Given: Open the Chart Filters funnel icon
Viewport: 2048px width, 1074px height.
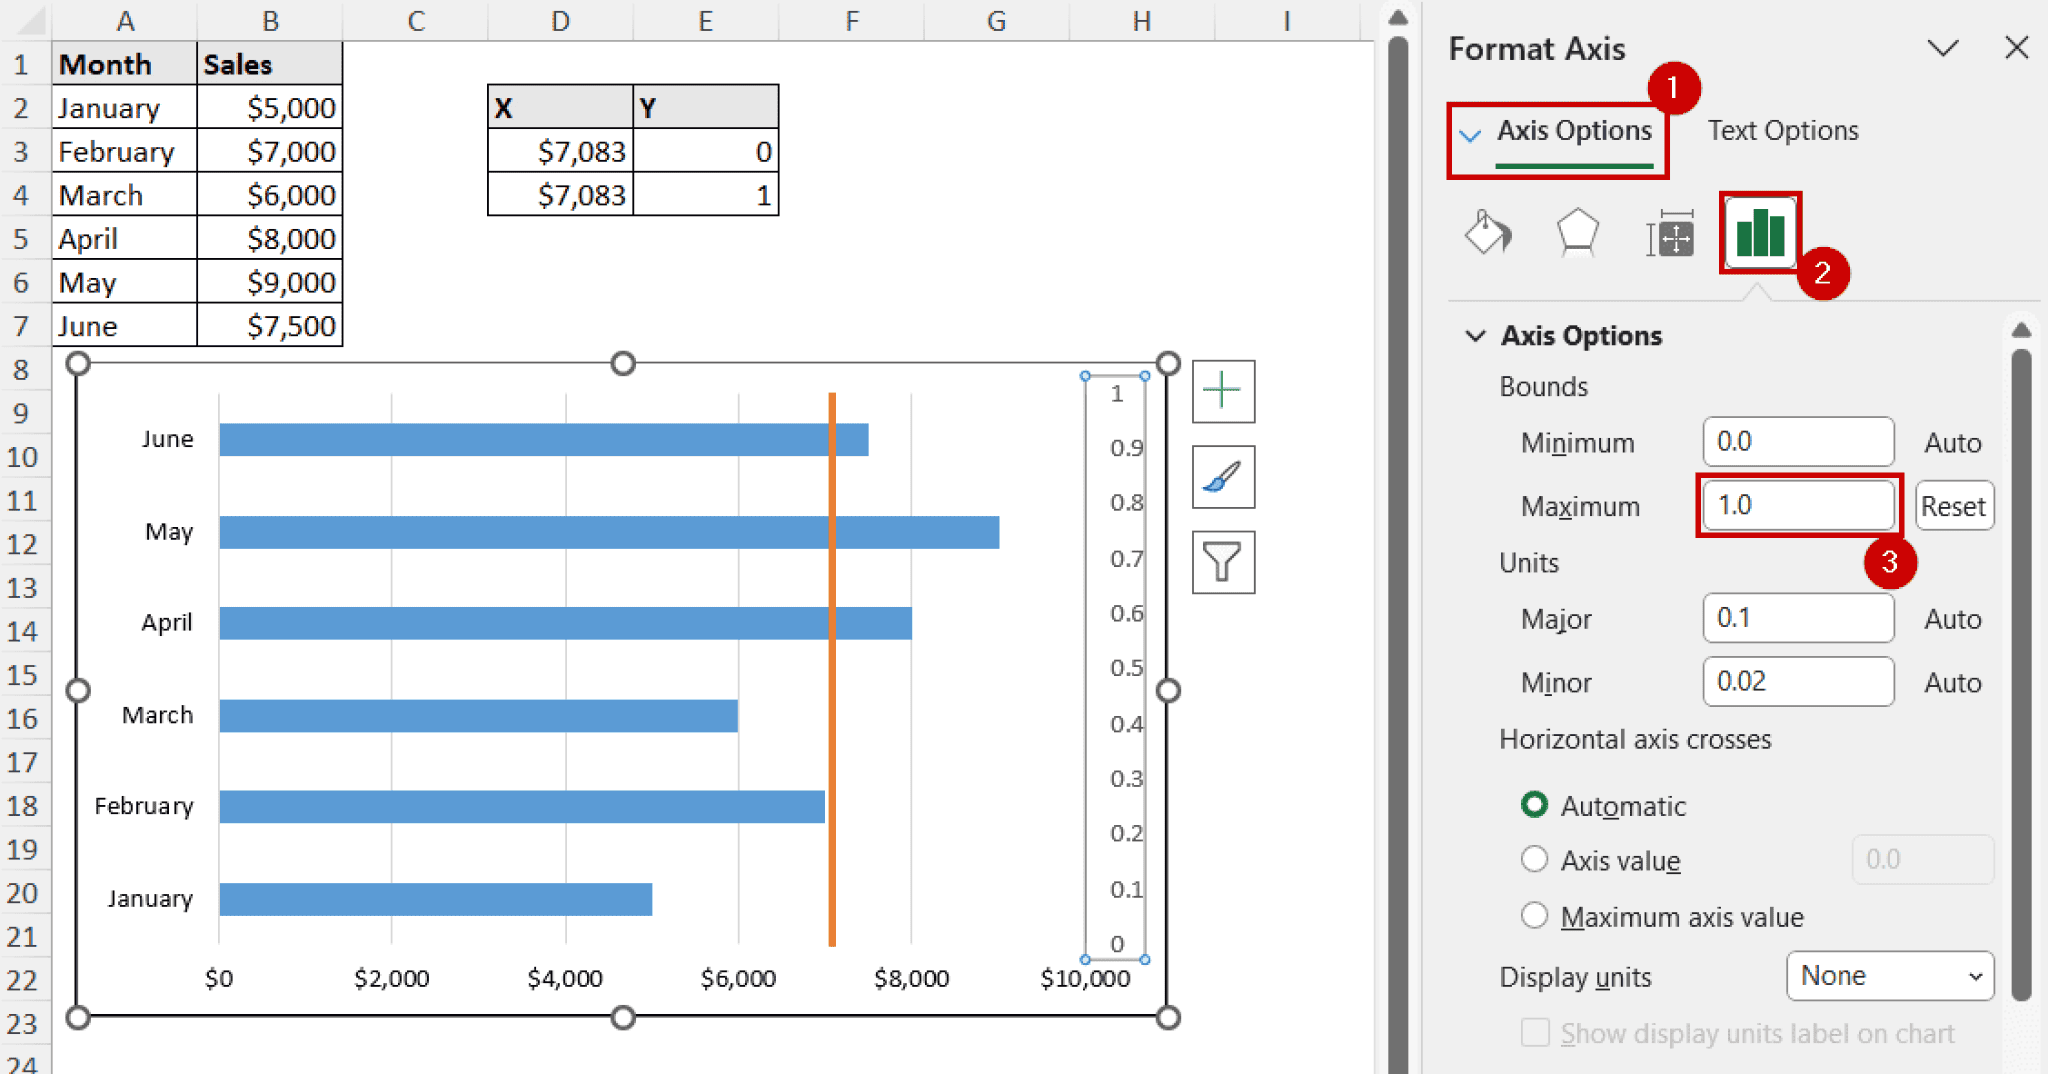Looking at the screenshot, I should [1223, 562].
